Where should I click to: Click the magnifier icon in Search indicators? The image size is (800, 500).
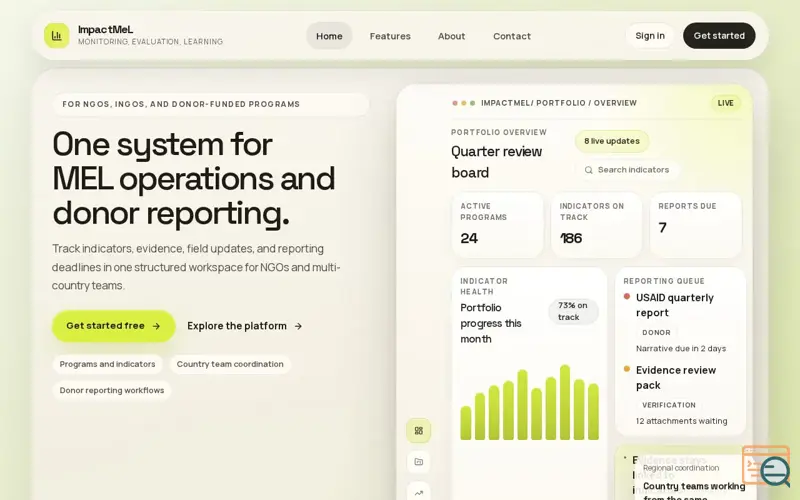coord(588,170)
